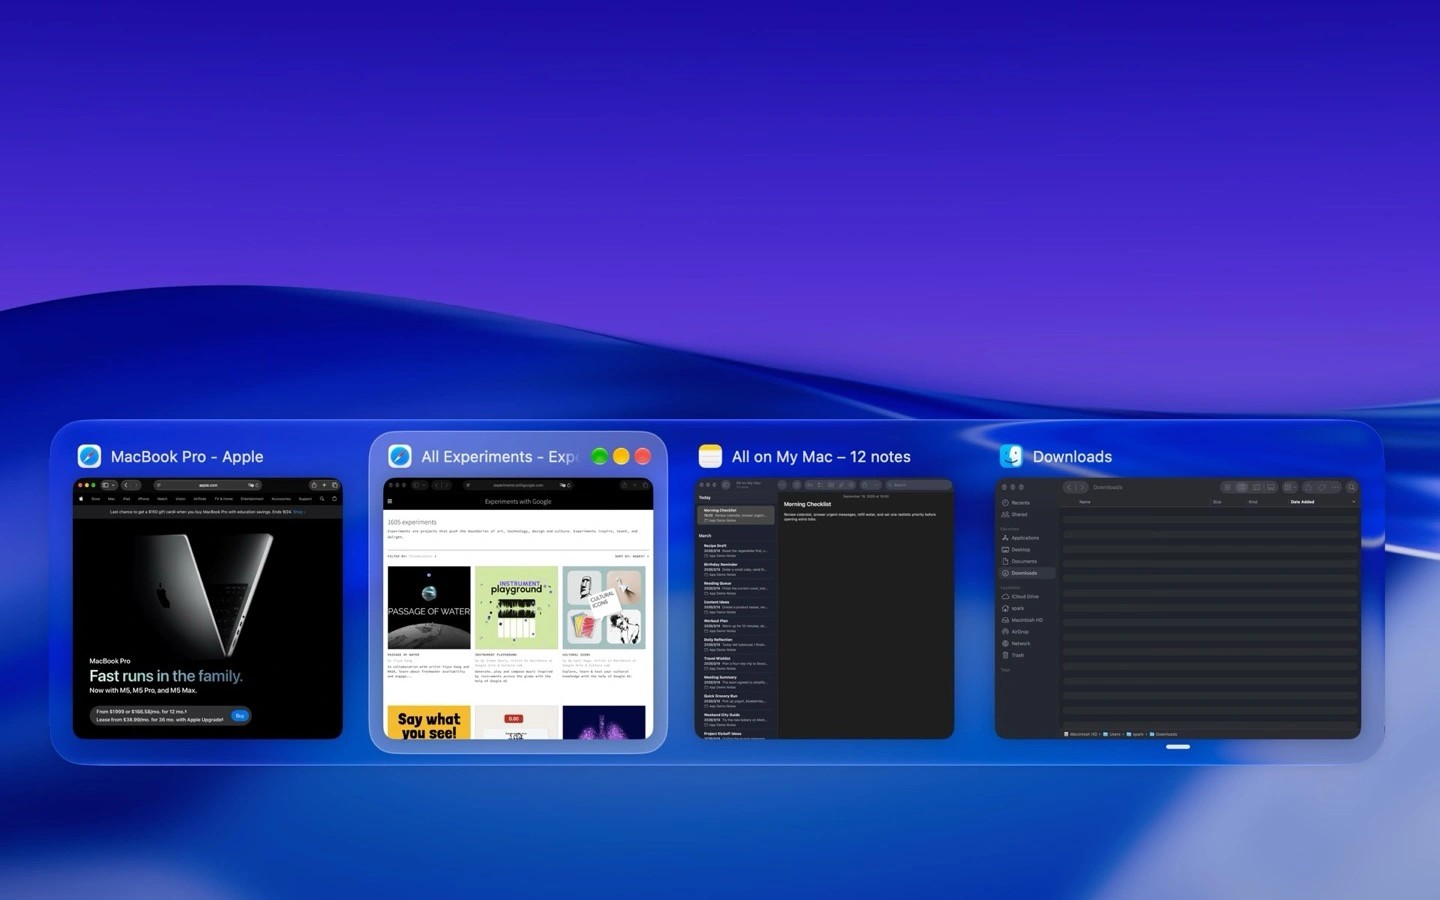1440x900 pixels.
Task: Click the Finder icon beside Downloads
Action: 1011,456
